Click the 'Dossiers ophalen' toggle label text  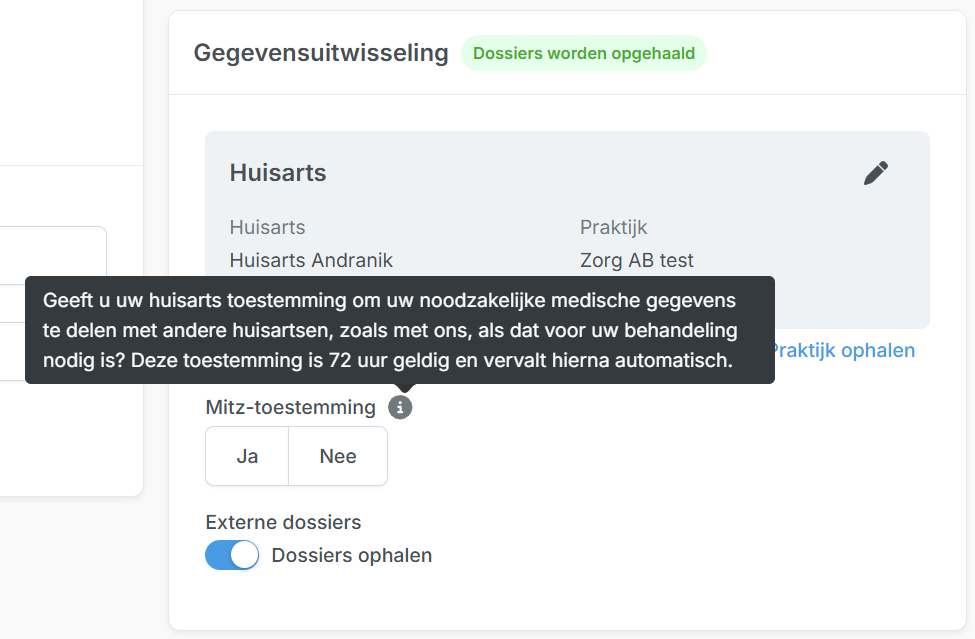point(352,555)
